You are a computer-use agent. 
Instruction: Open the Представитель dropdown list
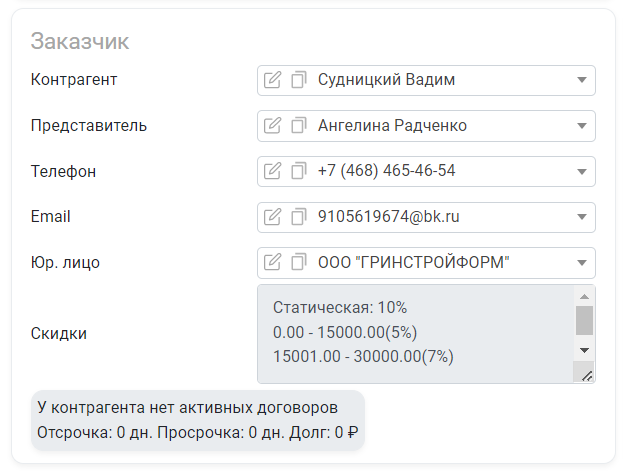pos(582,126)
